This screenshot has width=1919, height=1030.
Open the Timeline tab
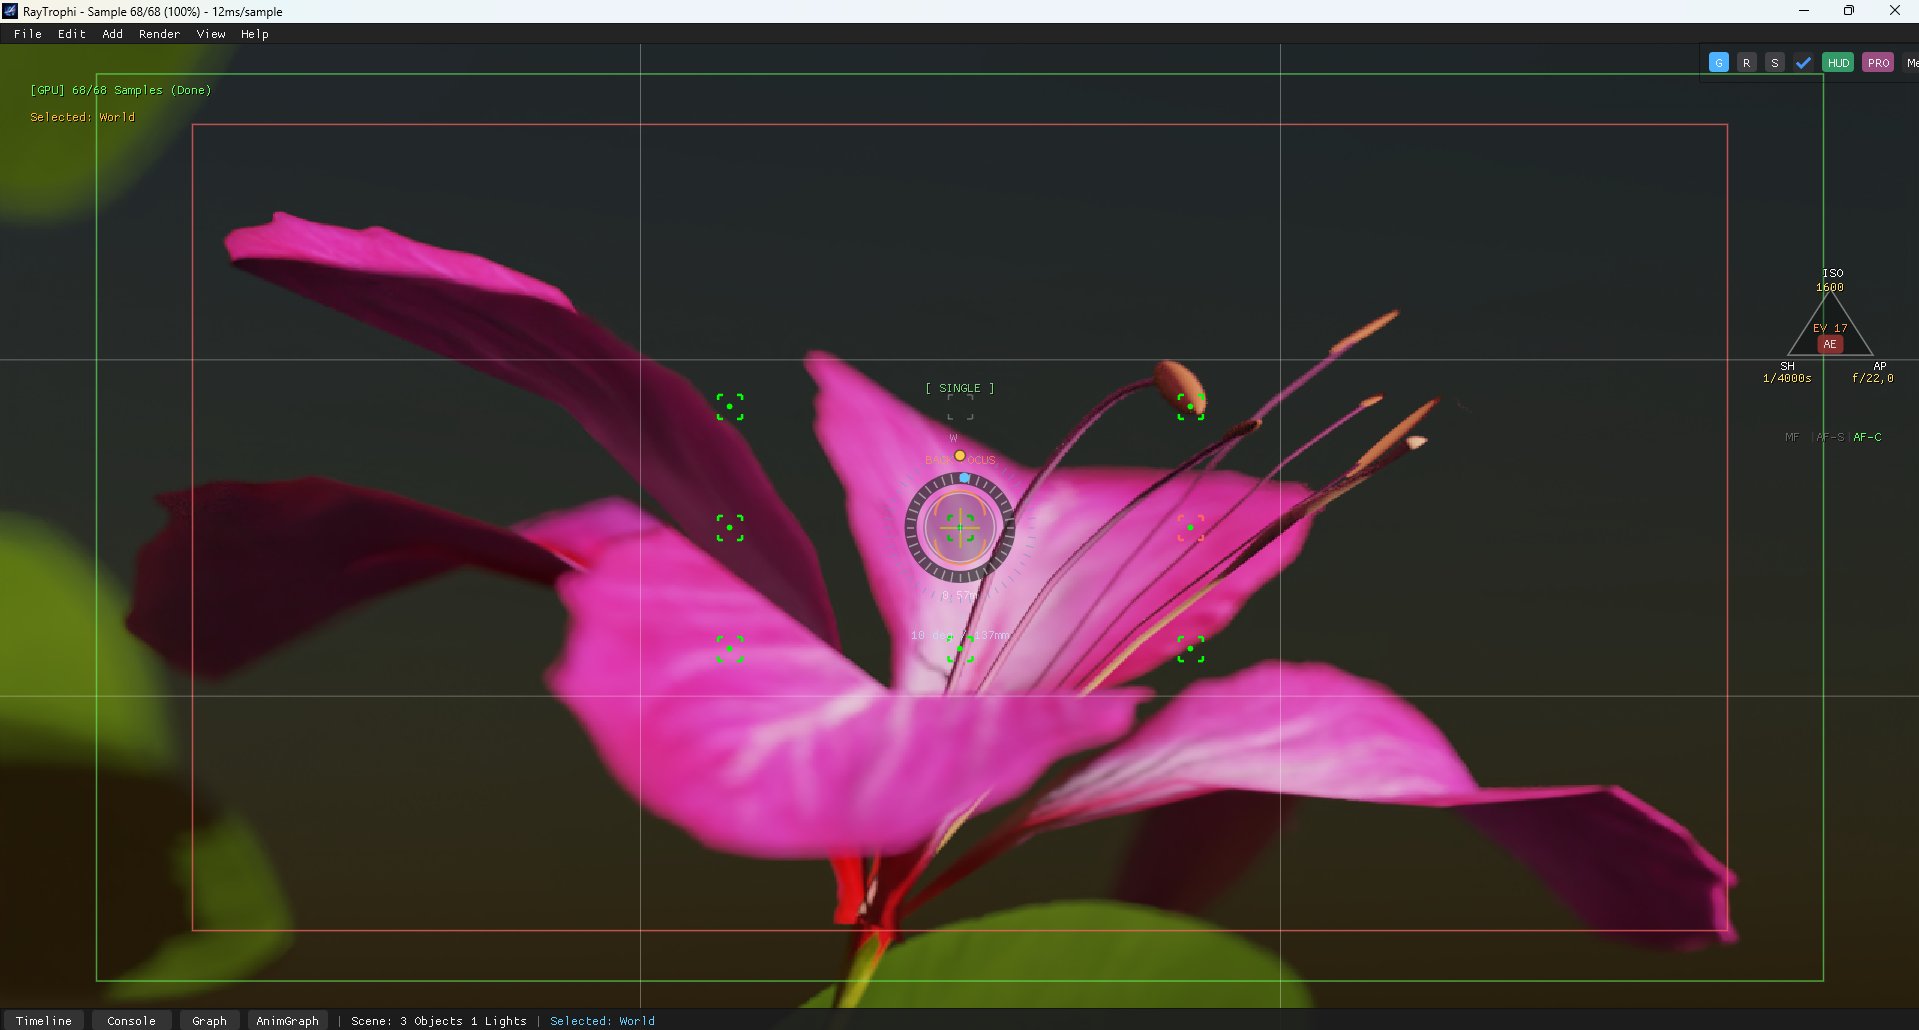click(44, 1020)
